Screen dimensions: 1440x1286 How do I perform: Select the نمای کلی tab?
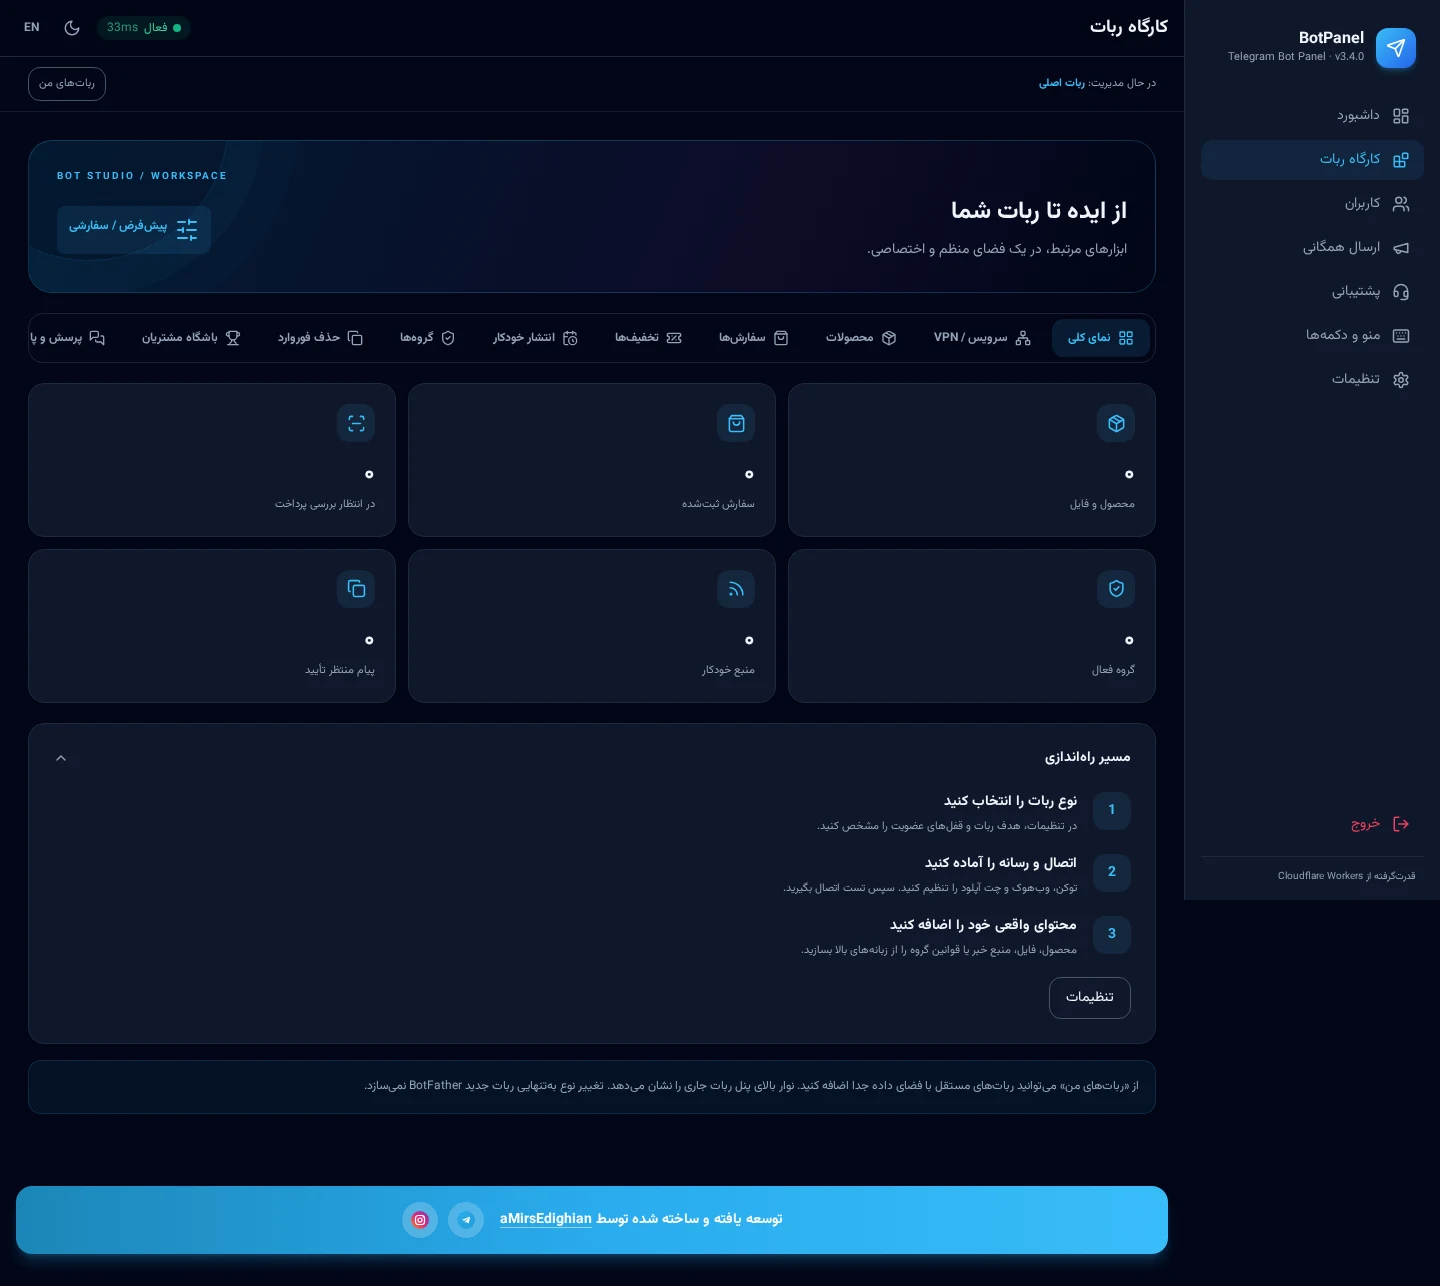(1101, 338)
